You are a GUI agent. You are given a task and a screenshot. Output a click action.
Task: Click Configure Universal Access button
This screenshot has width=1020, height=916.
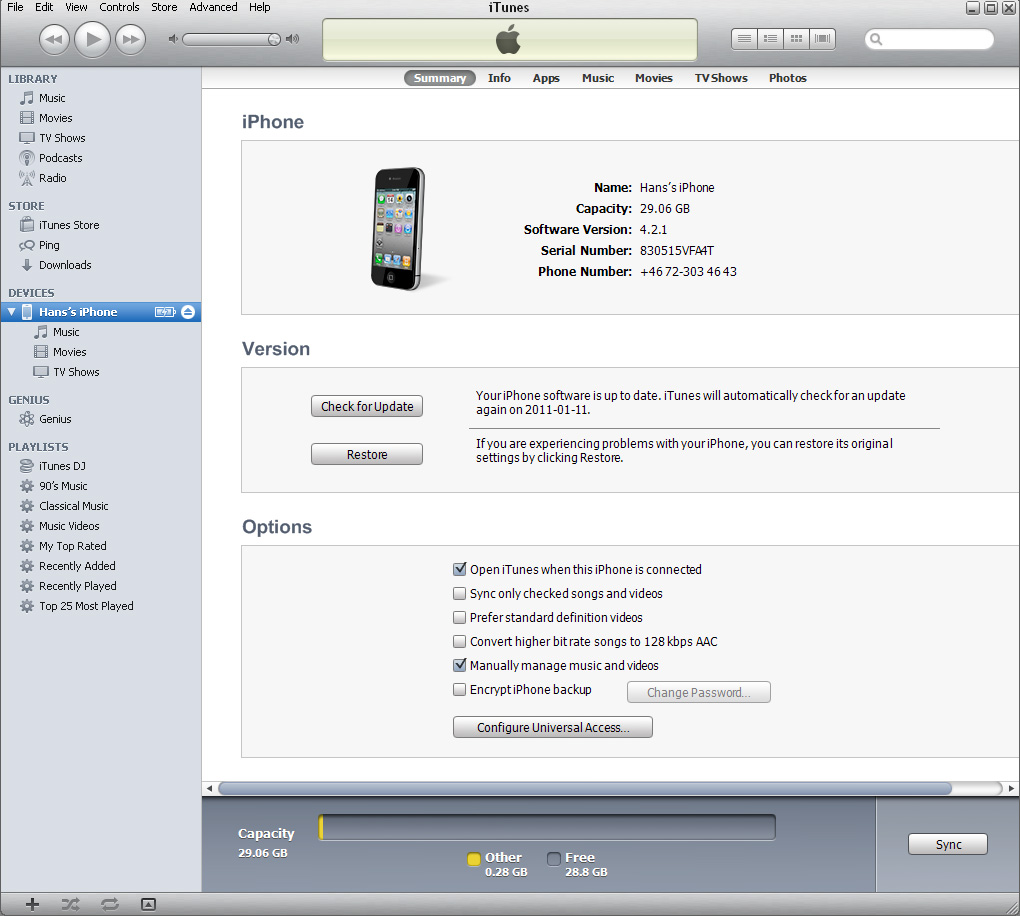553,727
